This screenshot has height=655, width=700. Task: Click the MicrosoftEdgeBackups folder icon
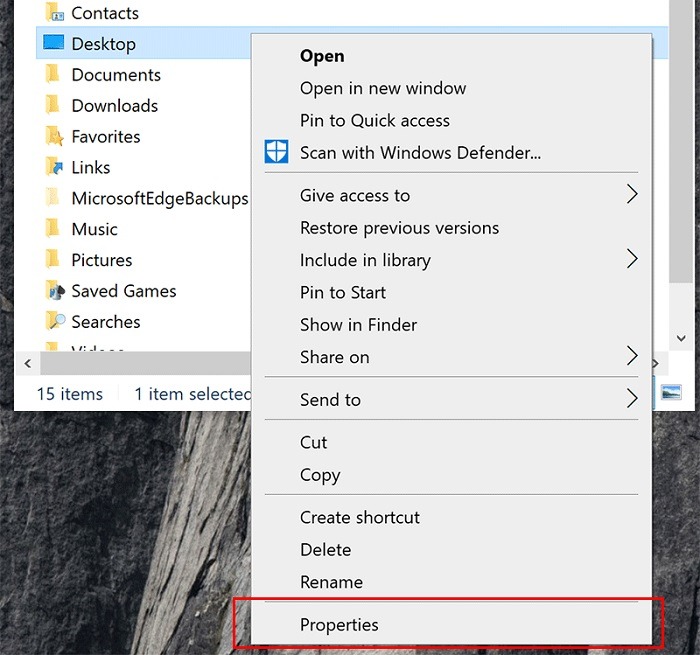click(53, 197)
